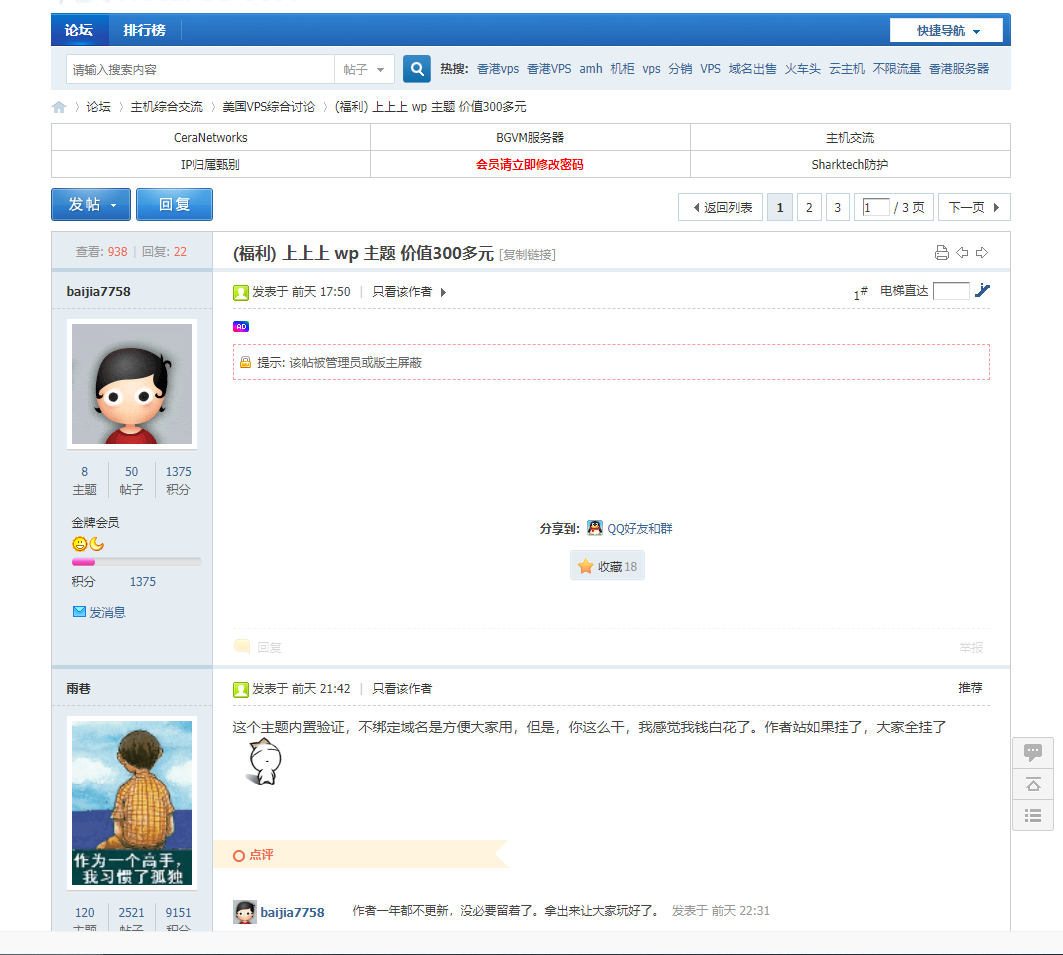This screenshot has height=955, width=1063.
Task: Click the printer icon beside thread title
Action: point(941,253)
